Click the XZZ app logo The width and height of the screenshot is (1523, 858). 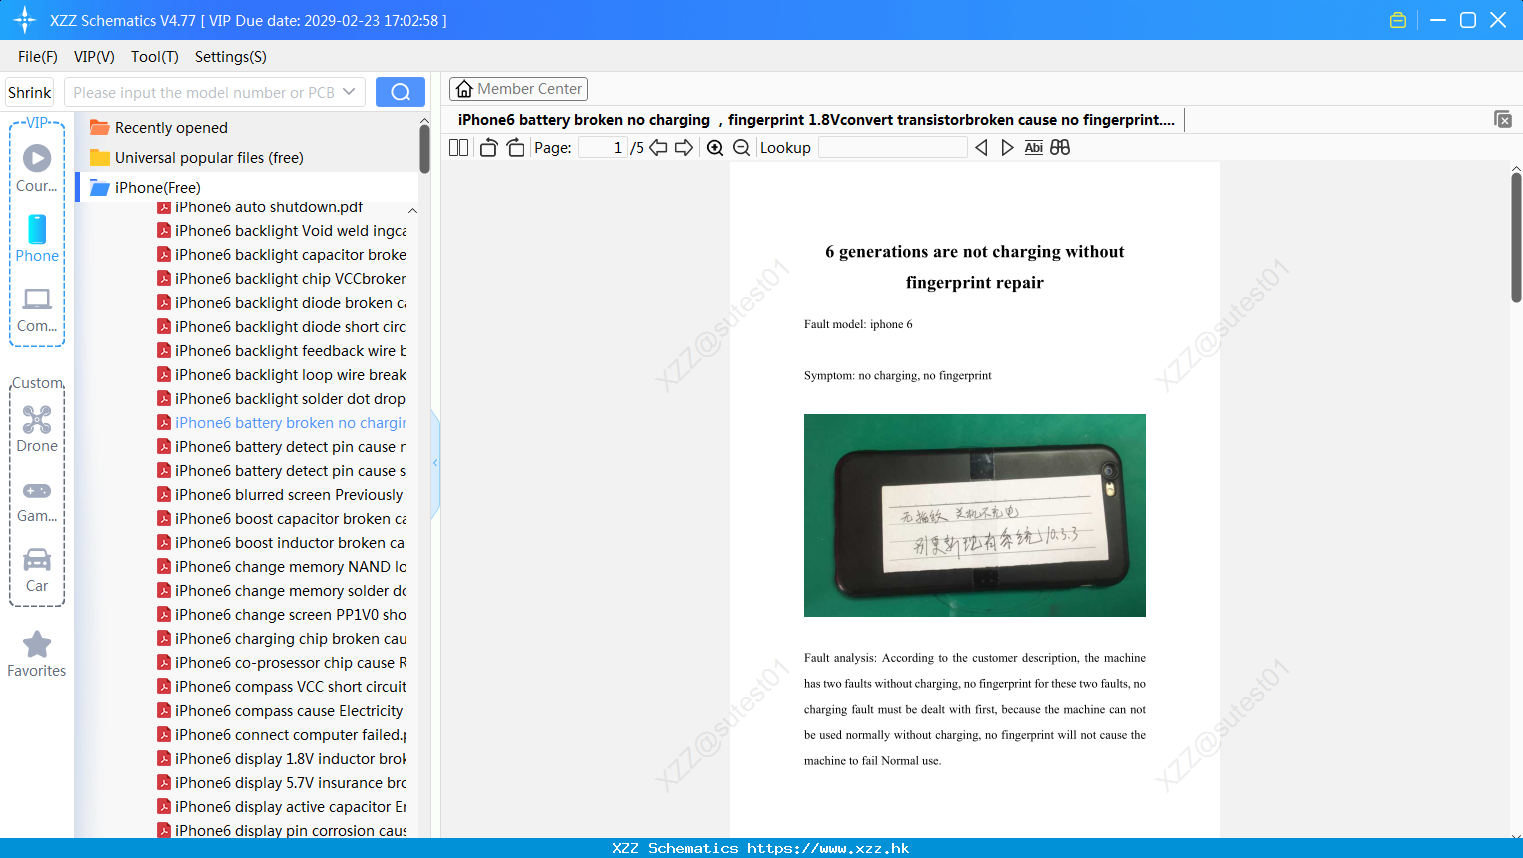click(x=24, y=20)
